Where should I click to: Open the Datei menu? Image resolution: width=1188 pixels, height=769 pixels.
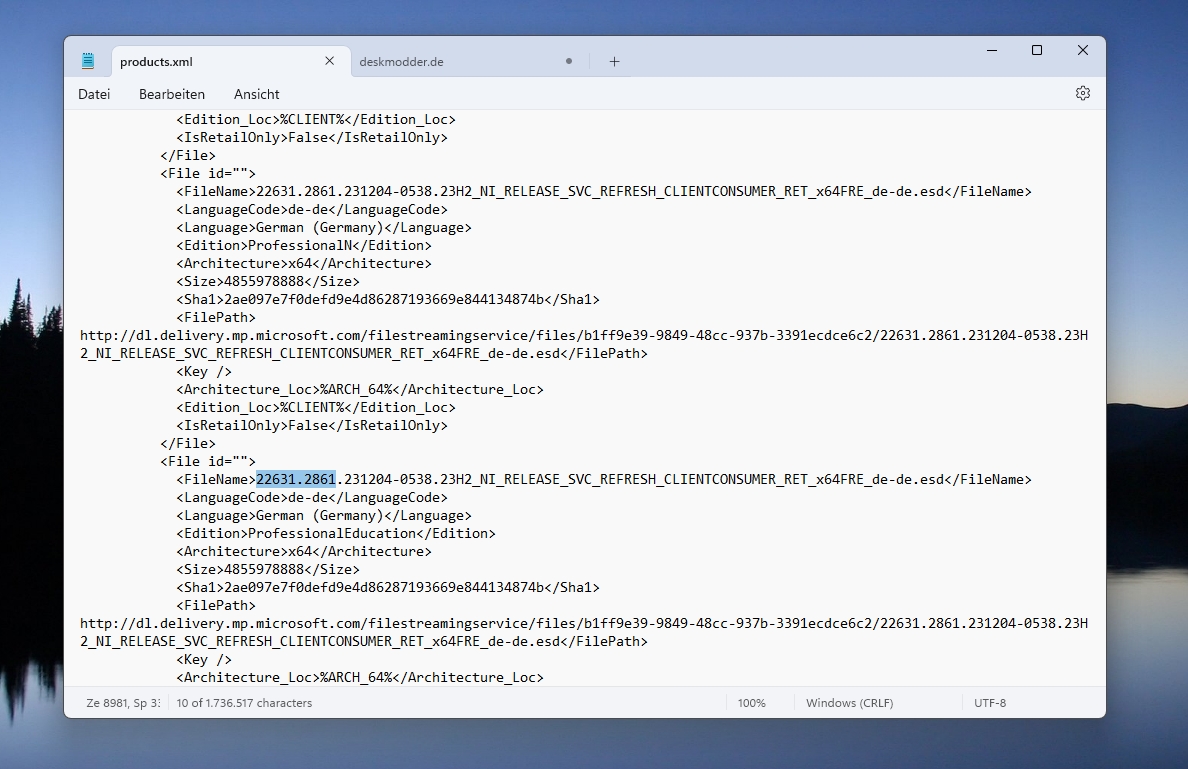[x=94, y=94]
